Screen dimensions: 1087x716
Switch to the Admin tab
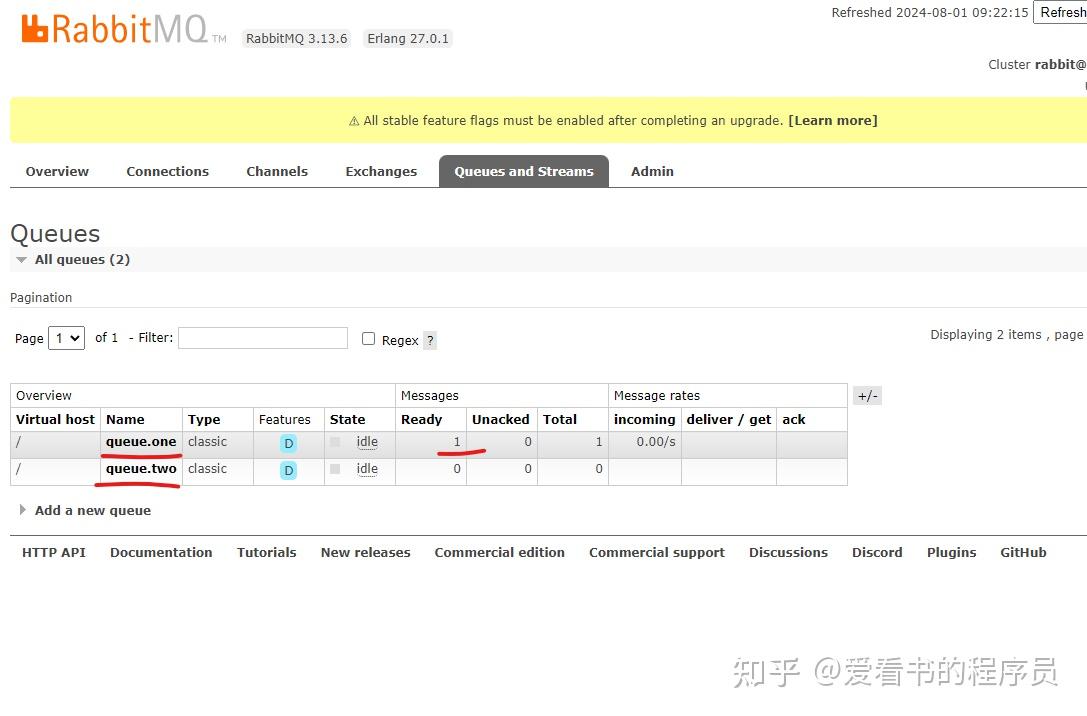click(652, 171)
